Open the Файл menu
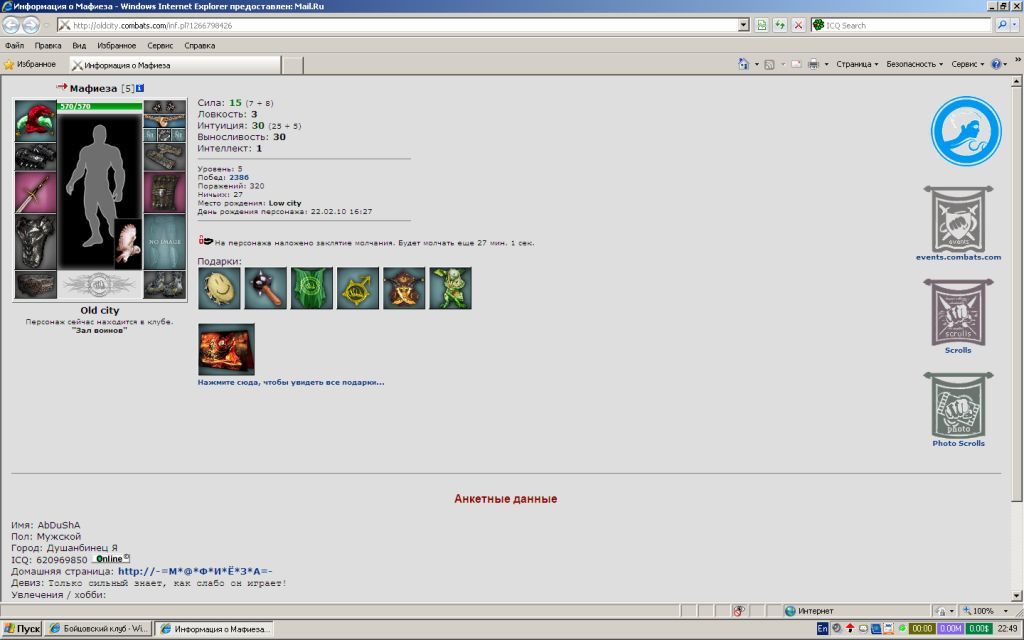The width and height of the screenshot is (1024, 640). 14,45
